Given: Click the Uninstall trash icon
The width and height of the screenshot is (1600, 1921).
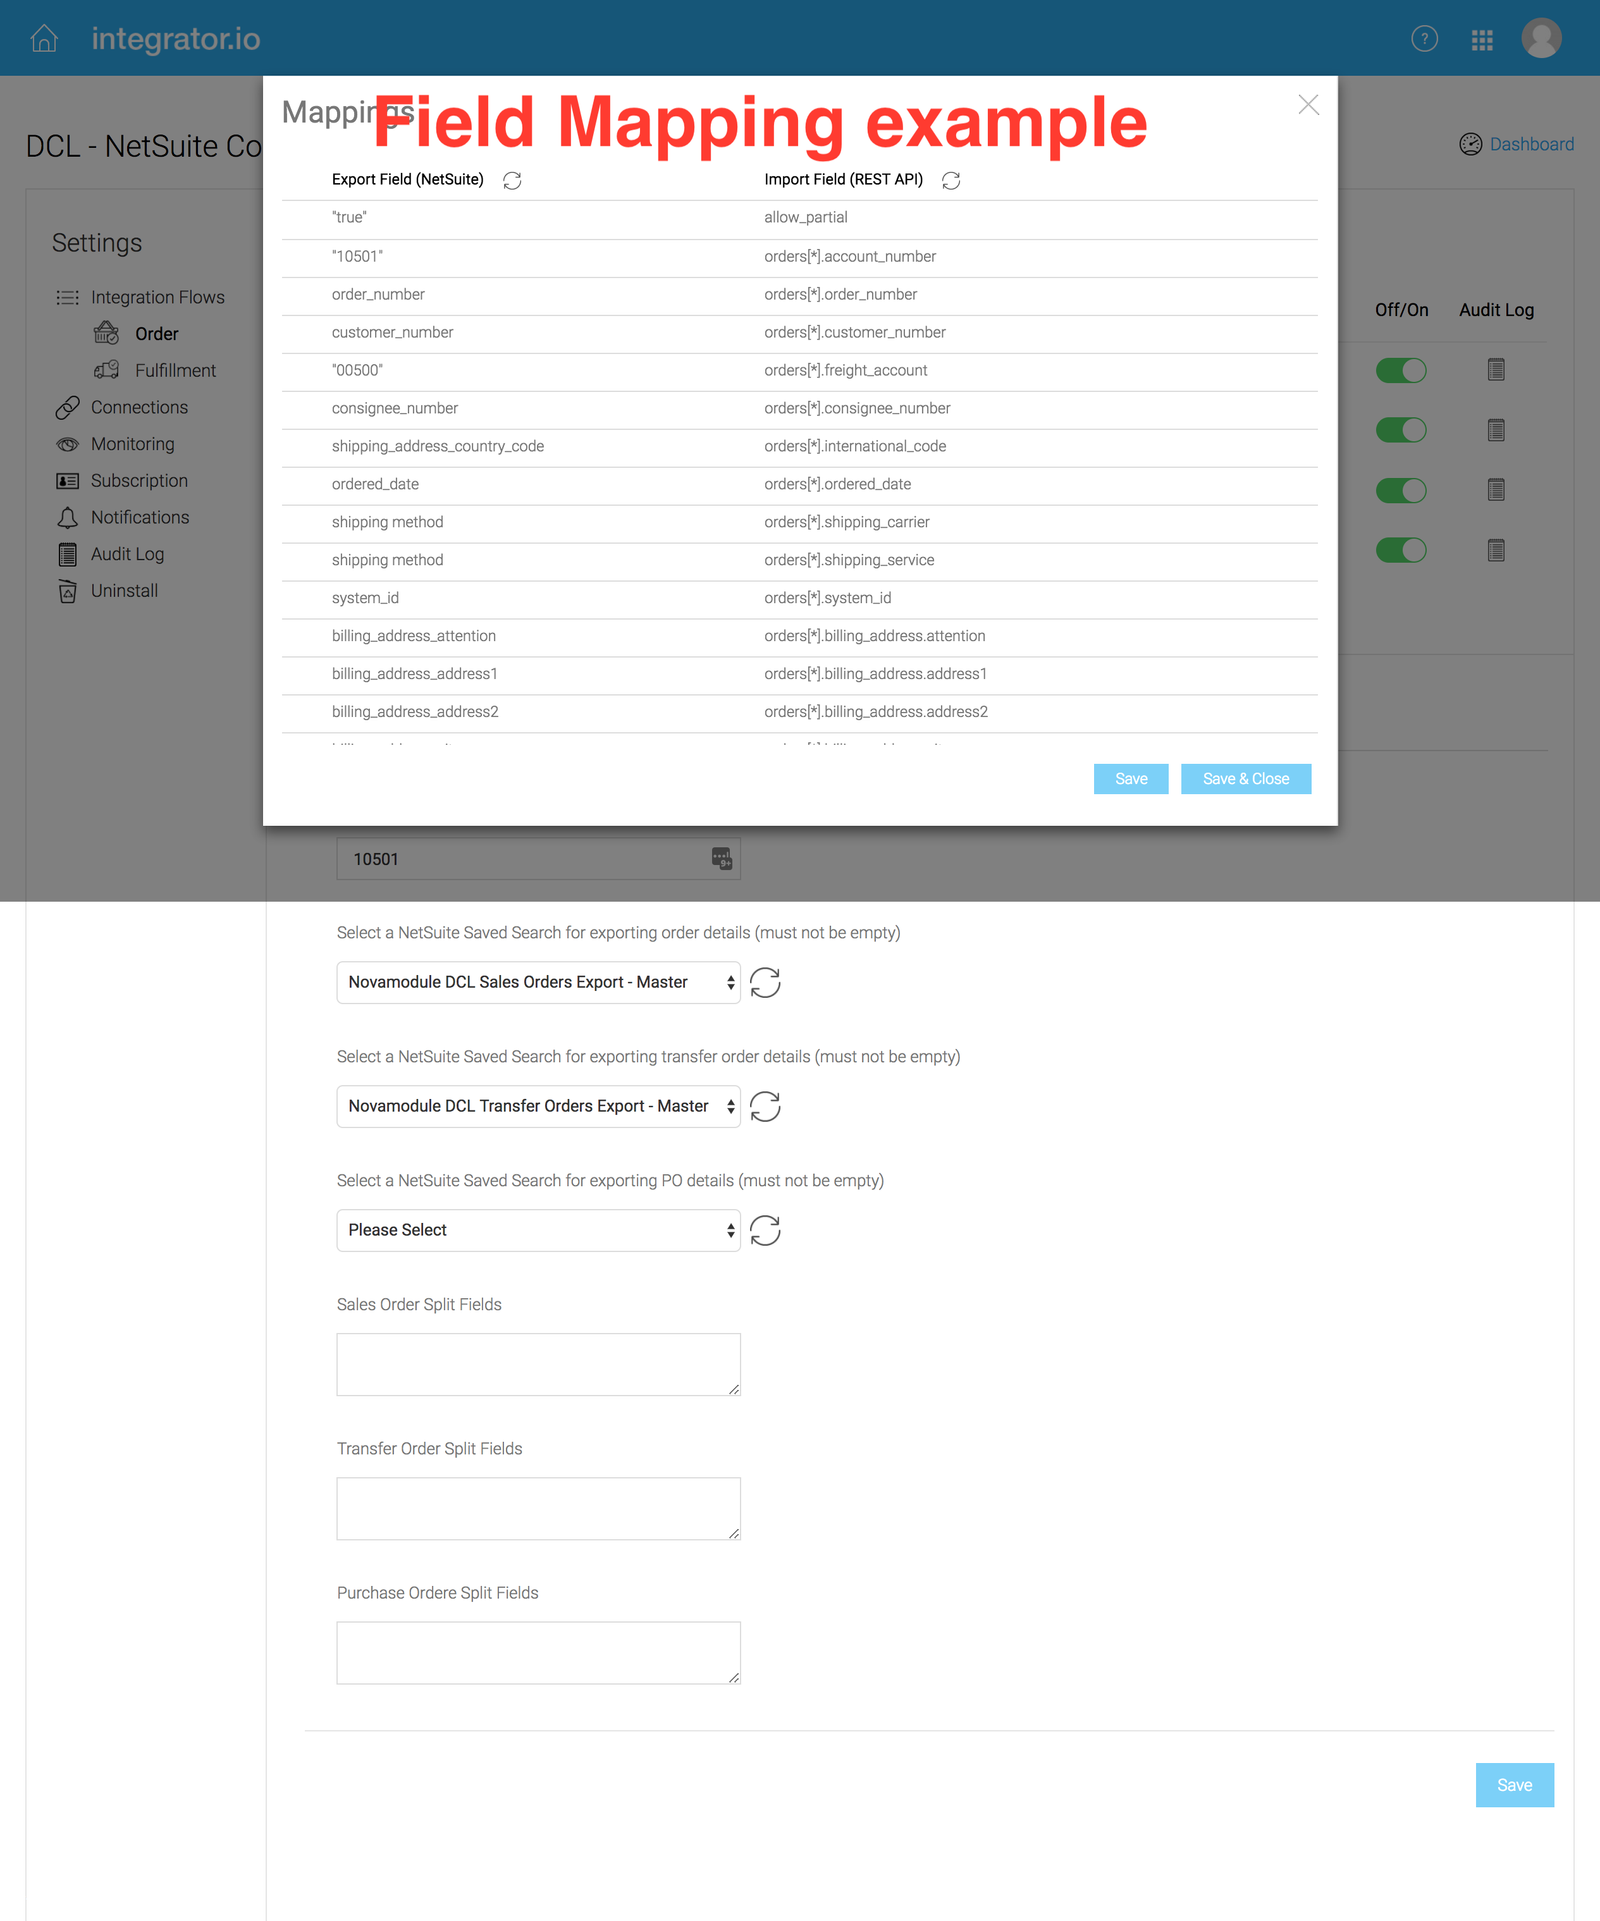Looking at the screenshot, I should 67,591.
